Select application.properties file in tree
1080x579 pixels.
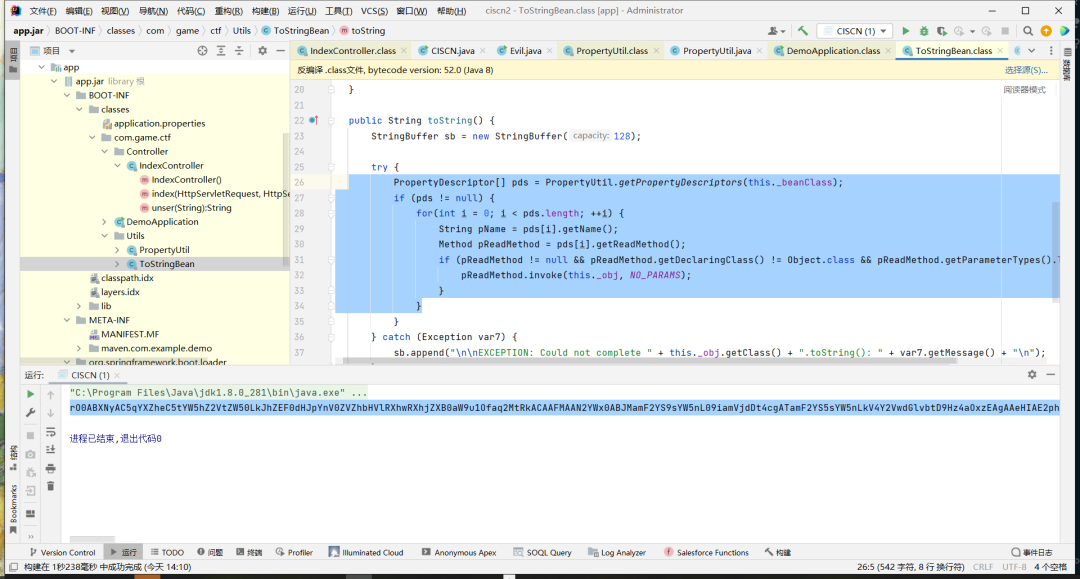159,124
